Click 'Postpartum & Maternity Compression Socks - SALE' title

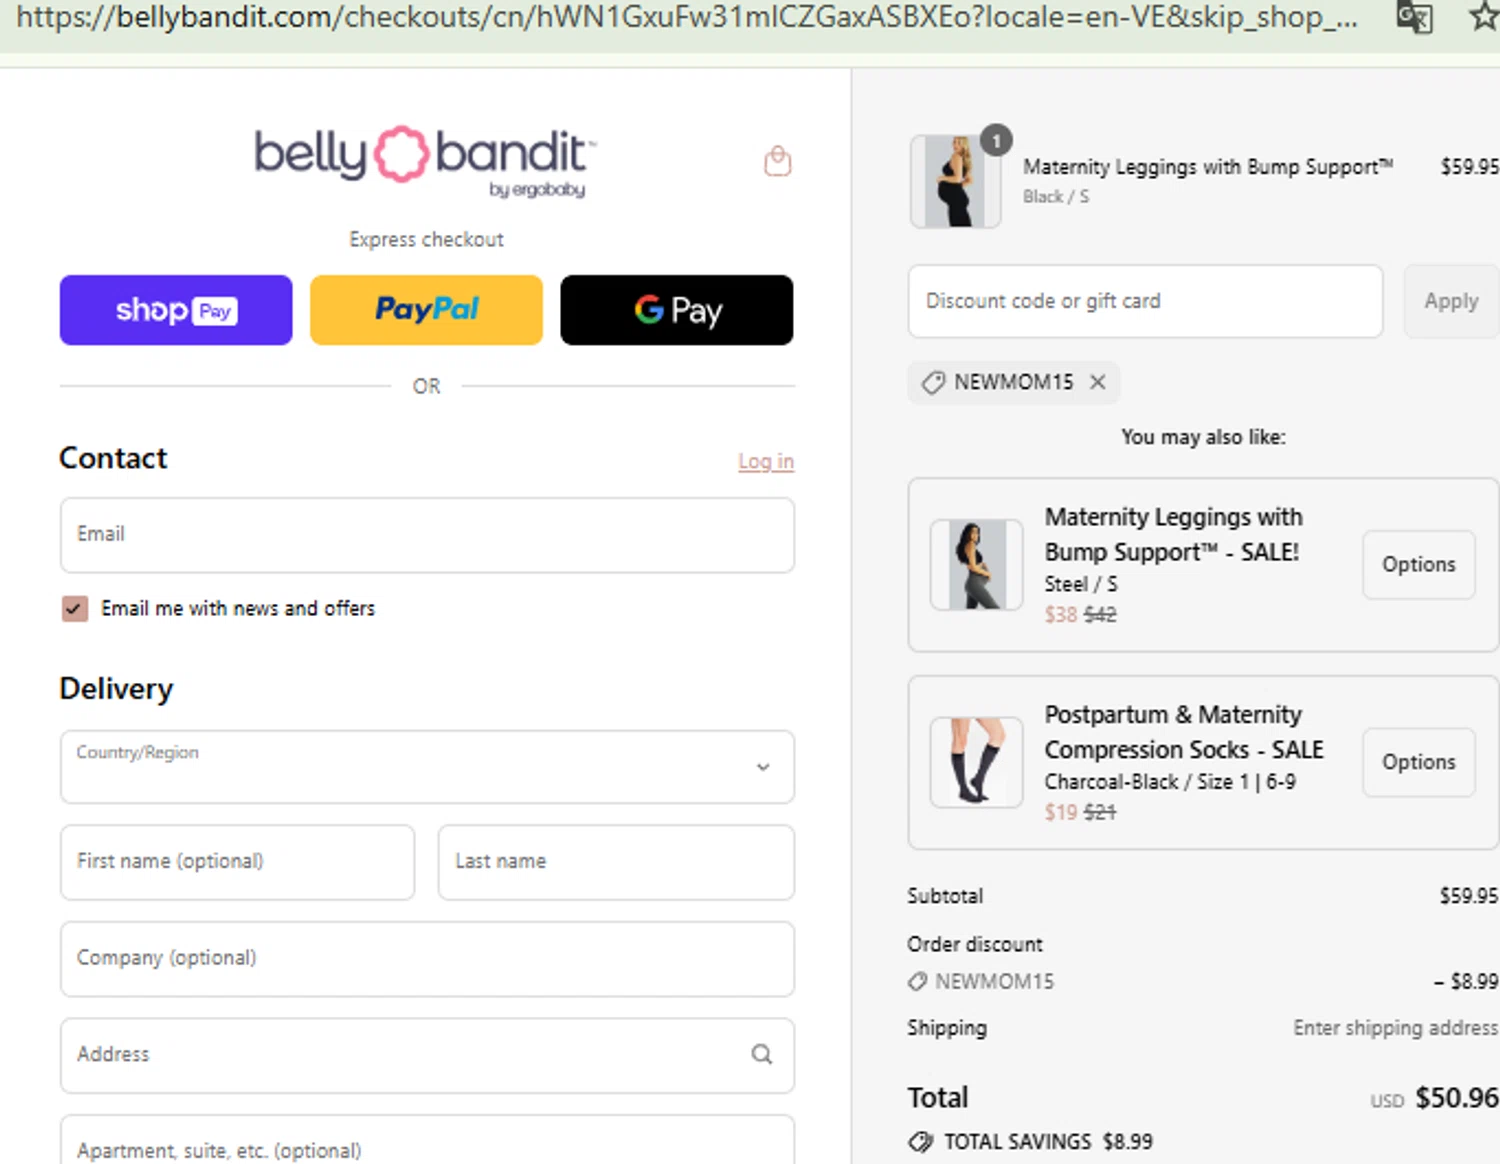pos(1184,732)
